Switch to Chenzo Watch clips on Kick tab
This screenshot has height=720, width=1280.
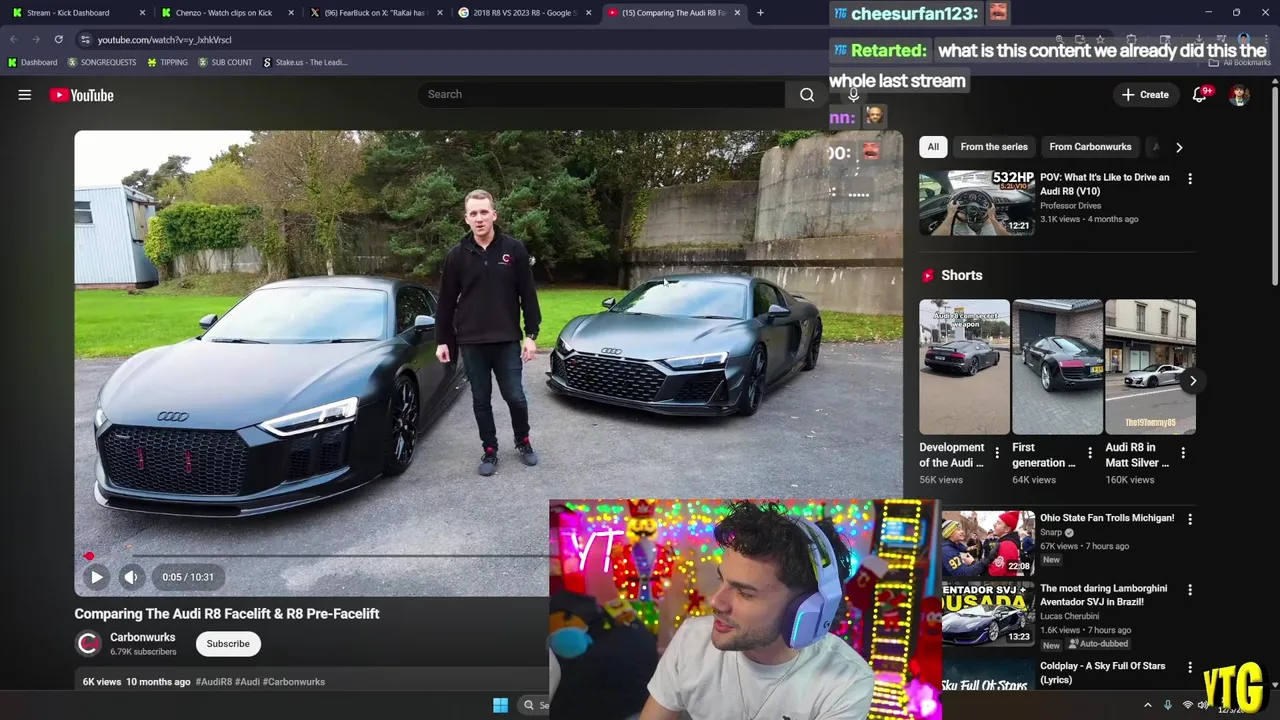[225, 13]
